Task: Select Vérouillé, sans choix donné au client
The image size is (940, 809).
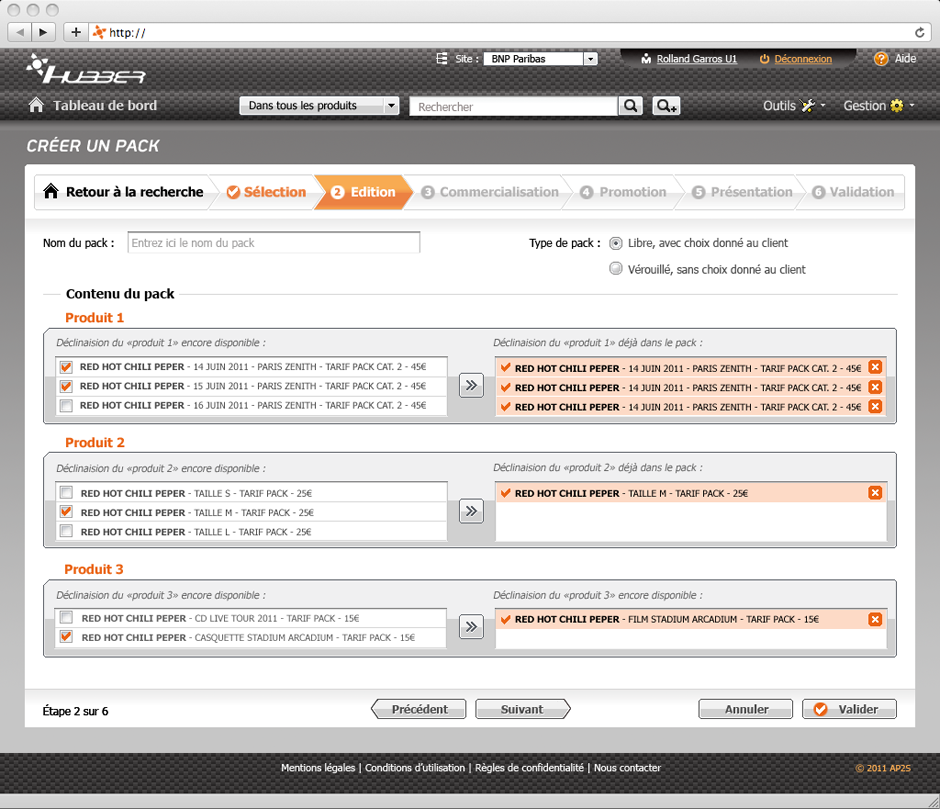Action: point(616,269)
